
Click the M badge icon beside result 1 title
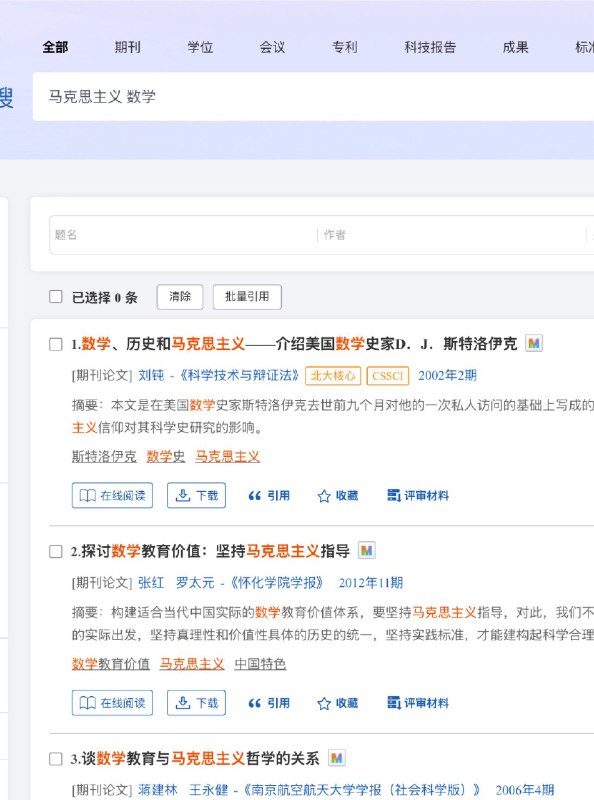click(x=534, y=343)
